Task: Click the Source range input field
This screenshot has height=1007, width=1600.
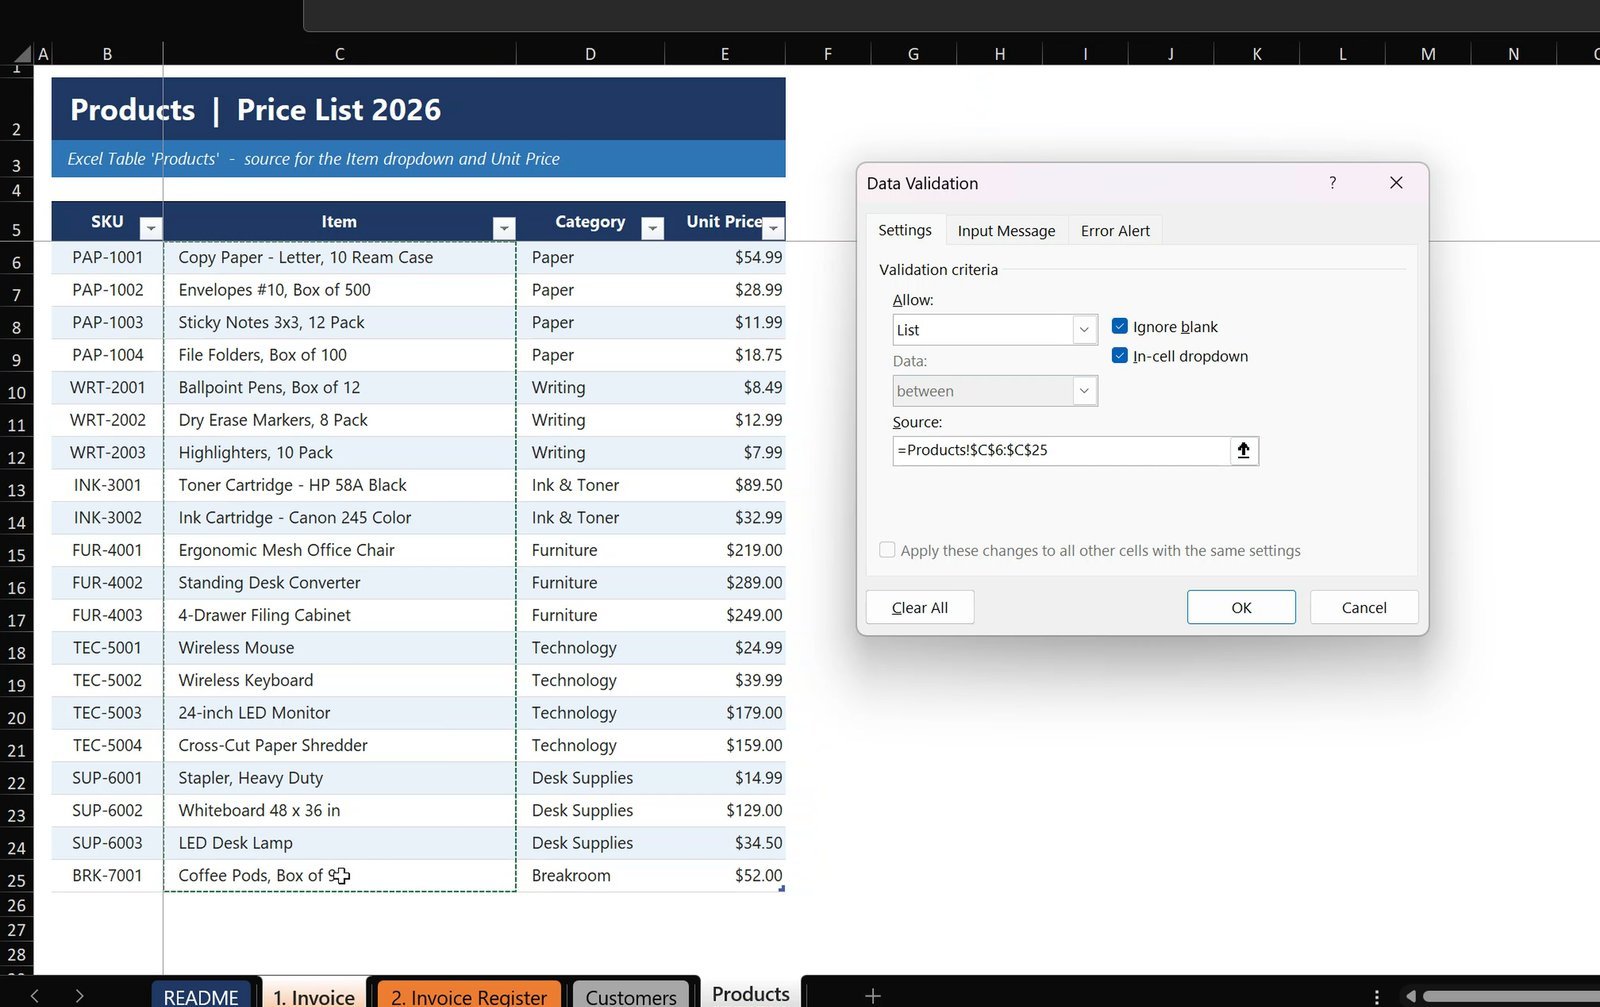Action: point(1061,450)
